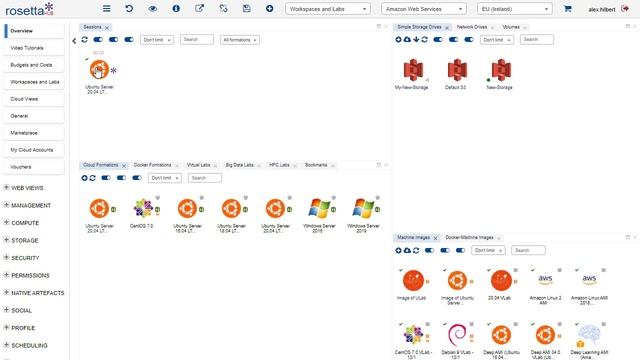The width and height of the screenshot is (640, 360).
Task: Expand SECURITY section
Action: tap(6, 258)
